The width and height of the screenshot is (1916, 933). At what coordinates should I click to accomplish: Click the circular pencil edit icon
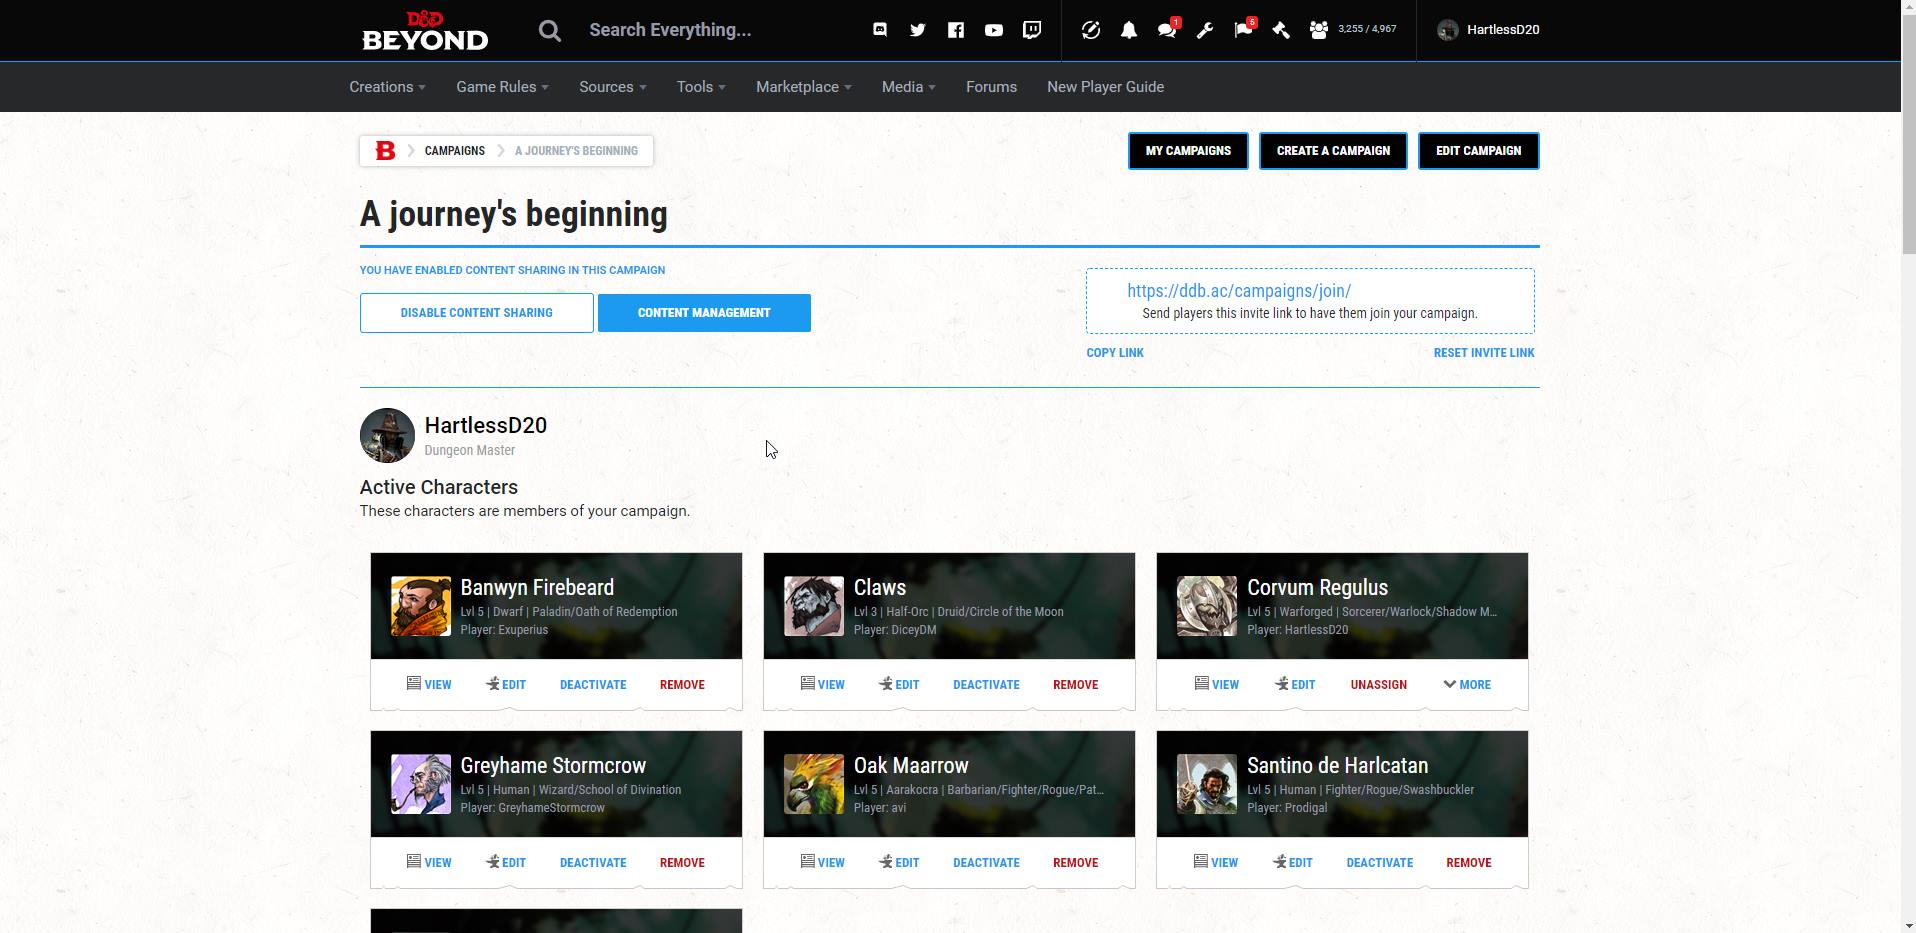coord(1091,30)
